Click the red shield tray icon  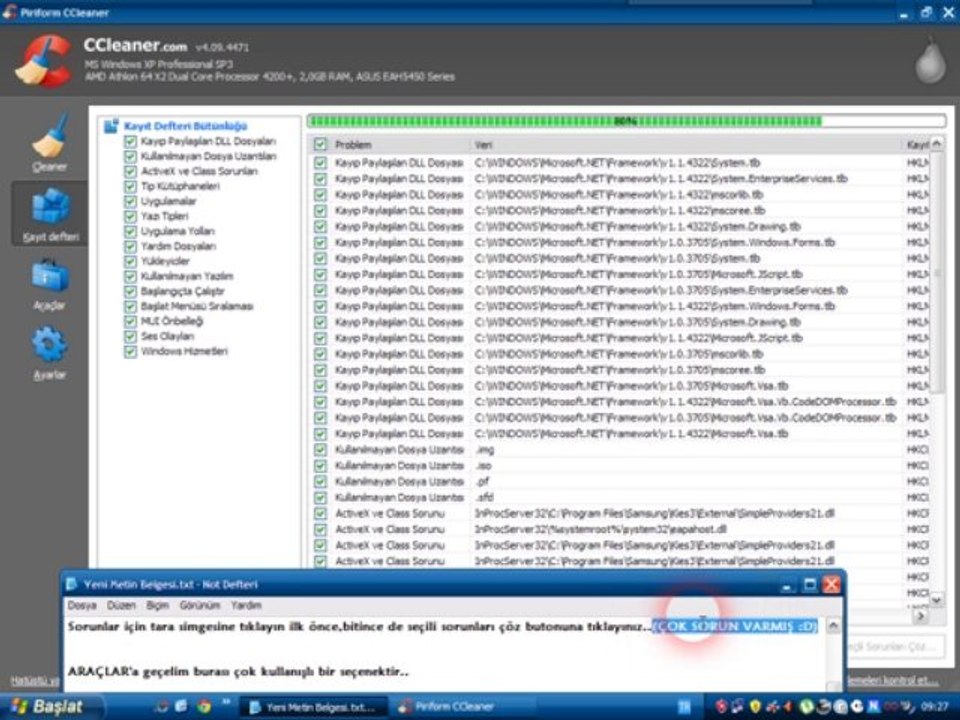pos(722,707)
